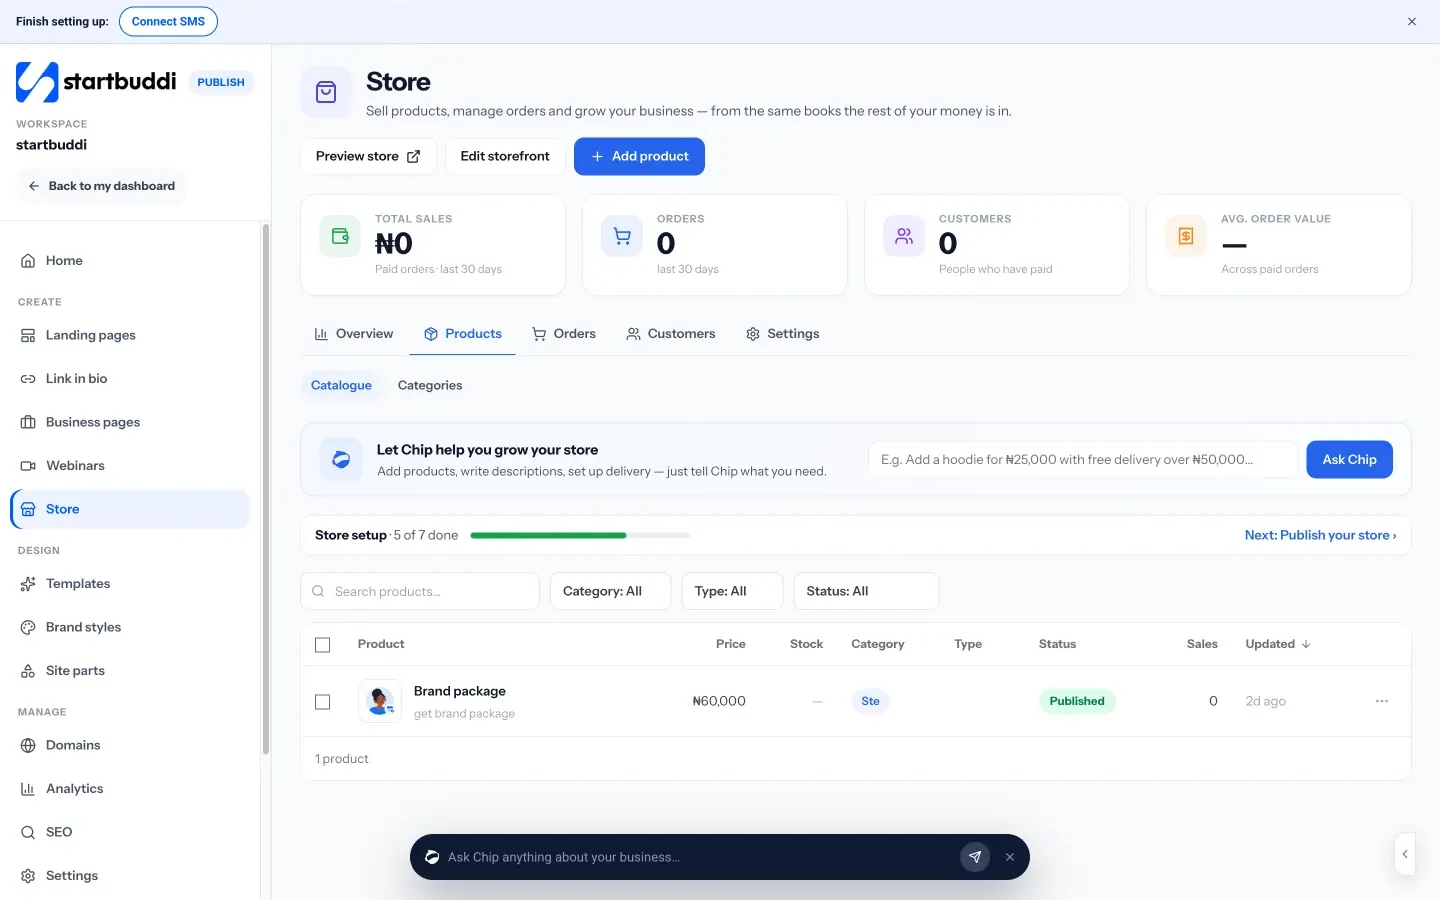Open the Status: All filter dropdown

[x=866, y=591]
